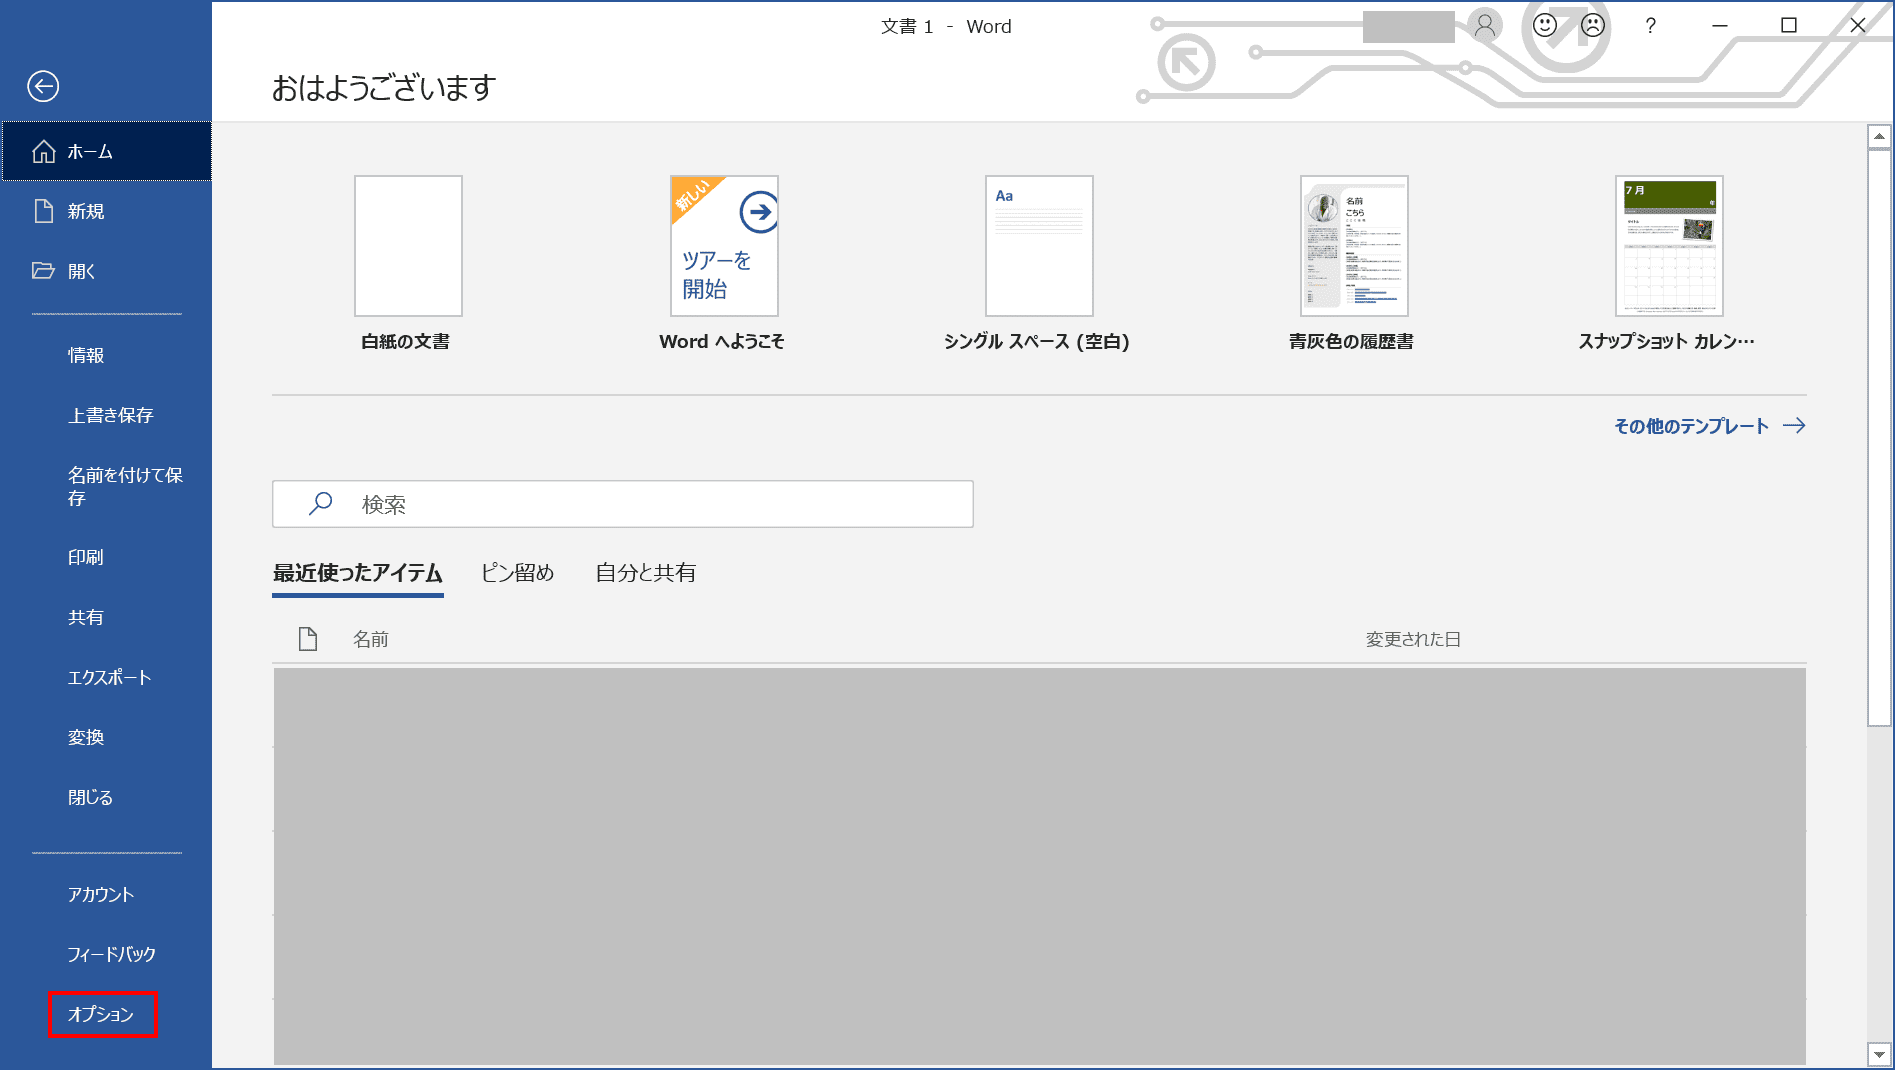Open the Help question mark icon
Screen dimensions: 1895x1070
(x=1650, y=26)
